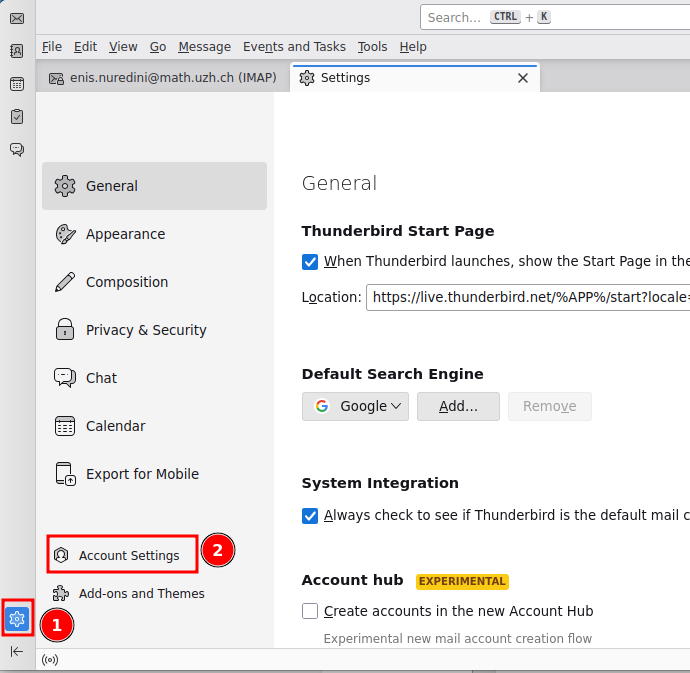Image resolution: width=690 pixels, height=673 pixels.
Task: Select the Composition settings category
Action: [154, 282]
